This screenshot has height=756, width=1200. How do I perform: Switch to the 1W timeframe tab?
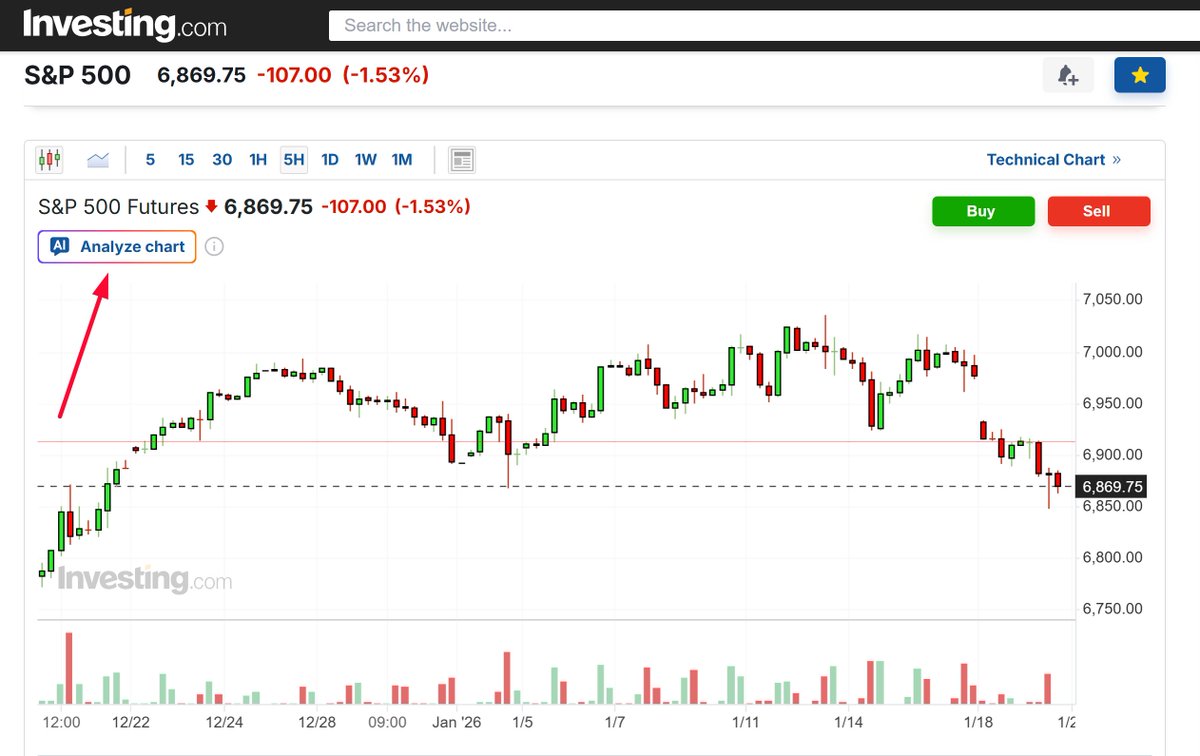click(x=366, y=159)
